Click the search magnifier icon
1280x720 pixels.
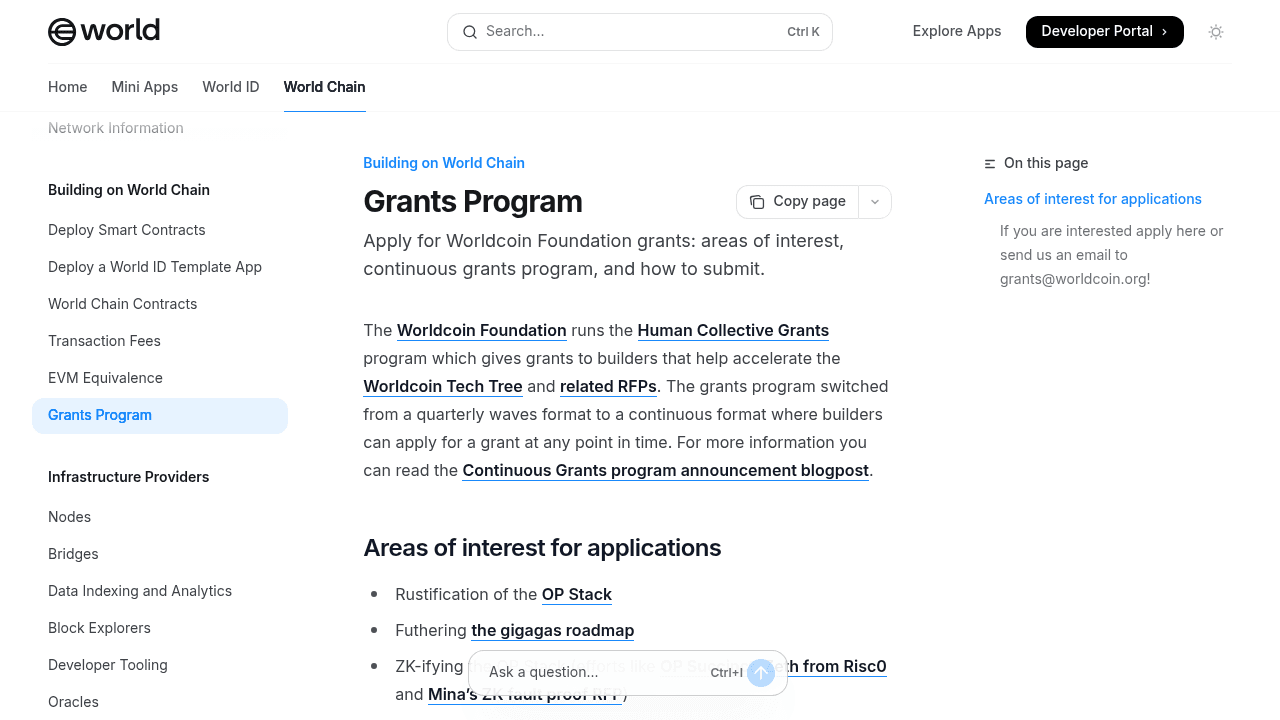coord(470,32)
